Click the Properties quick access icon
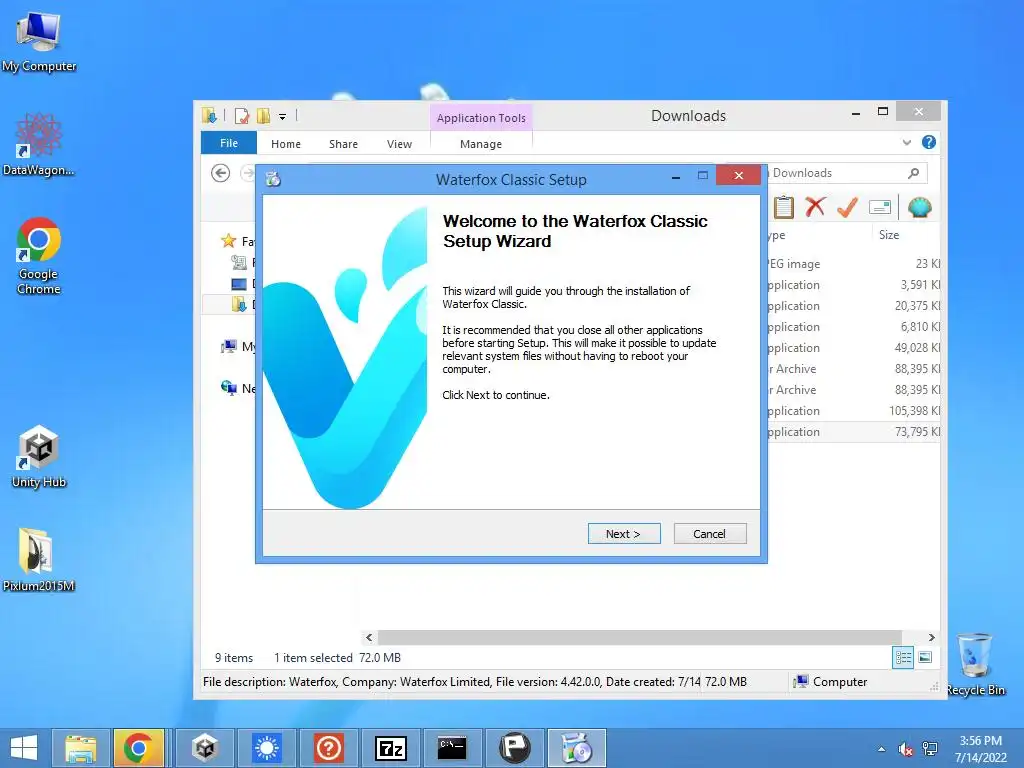This screenshot has width=1024, height=768. 242,116
